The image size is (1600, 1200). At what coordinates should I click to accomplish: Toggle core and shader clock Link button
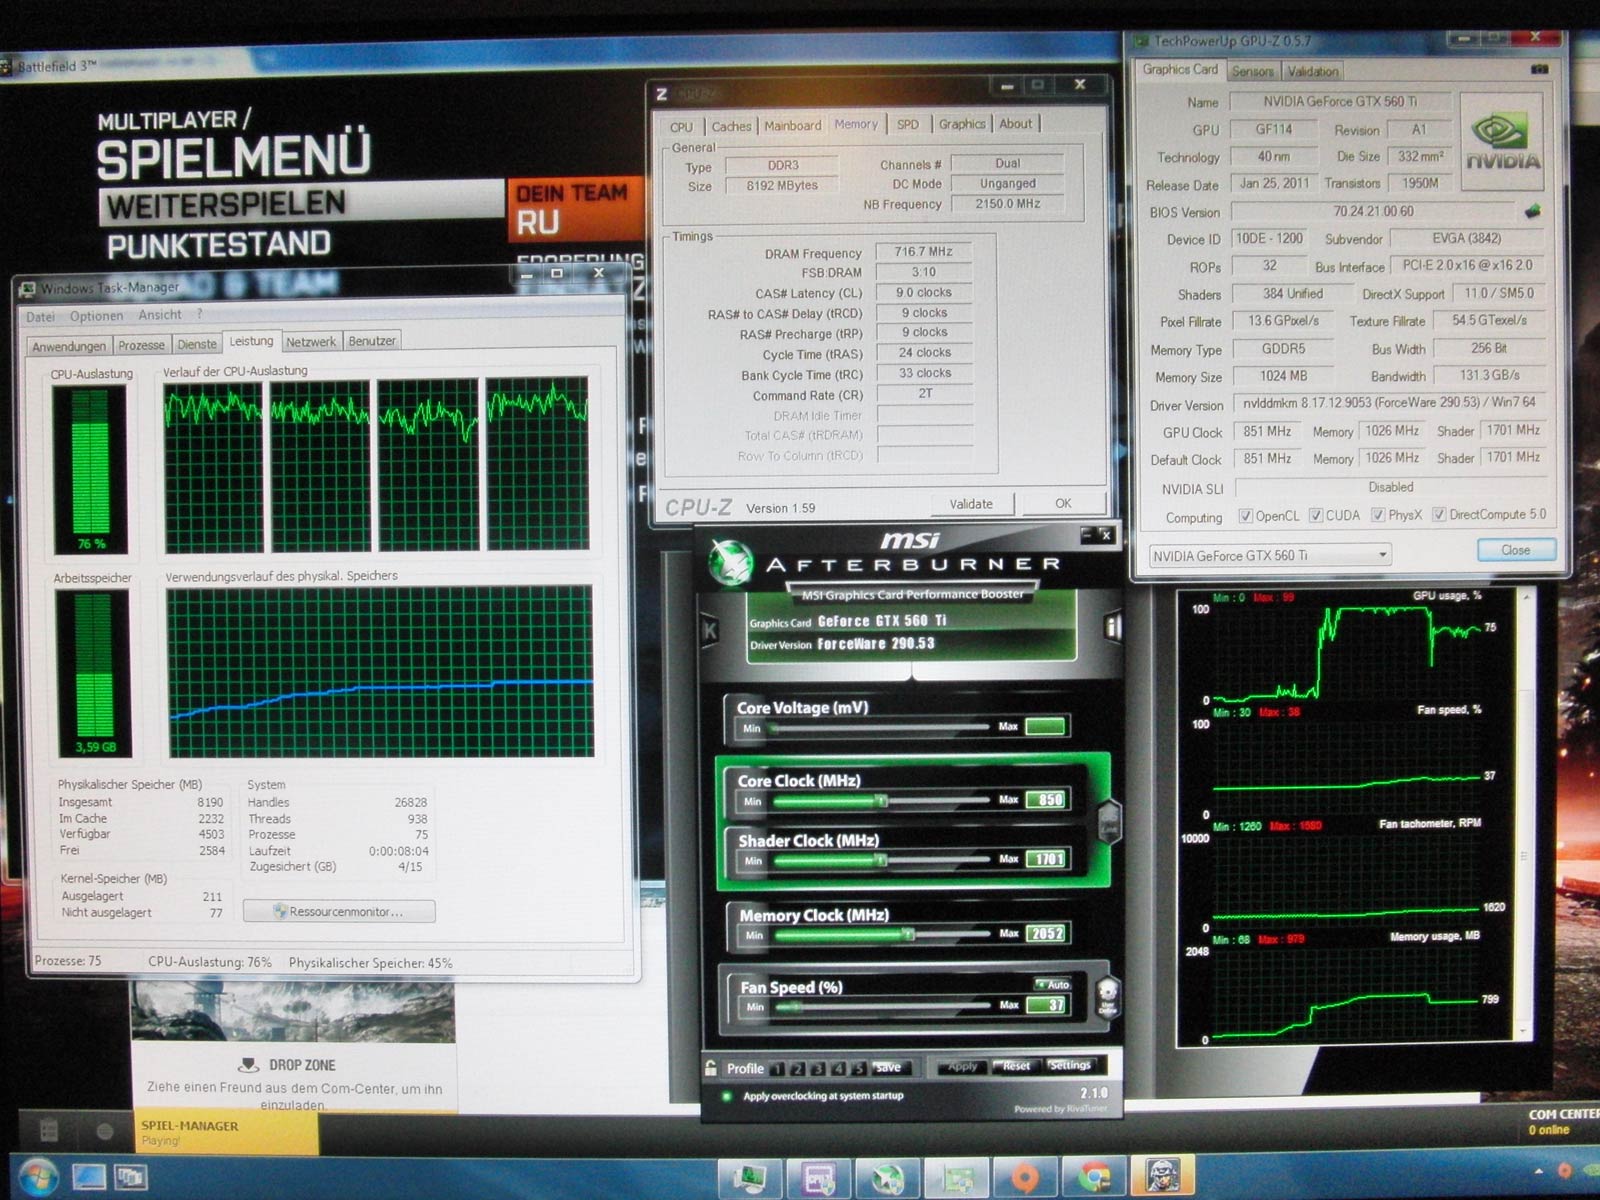[x=1108, y=823]
